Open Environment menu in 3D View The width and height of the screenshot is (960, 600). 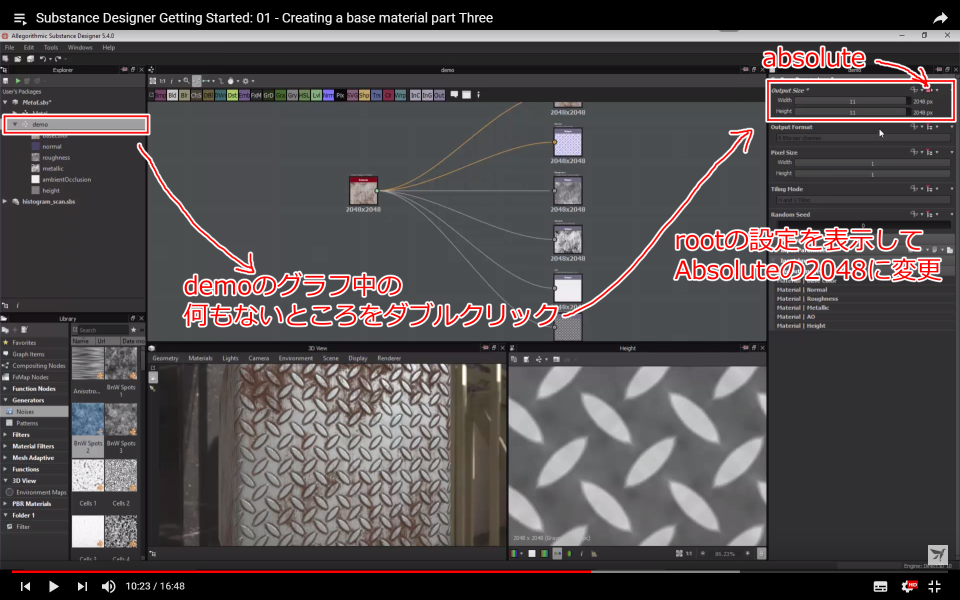[296, 358]
